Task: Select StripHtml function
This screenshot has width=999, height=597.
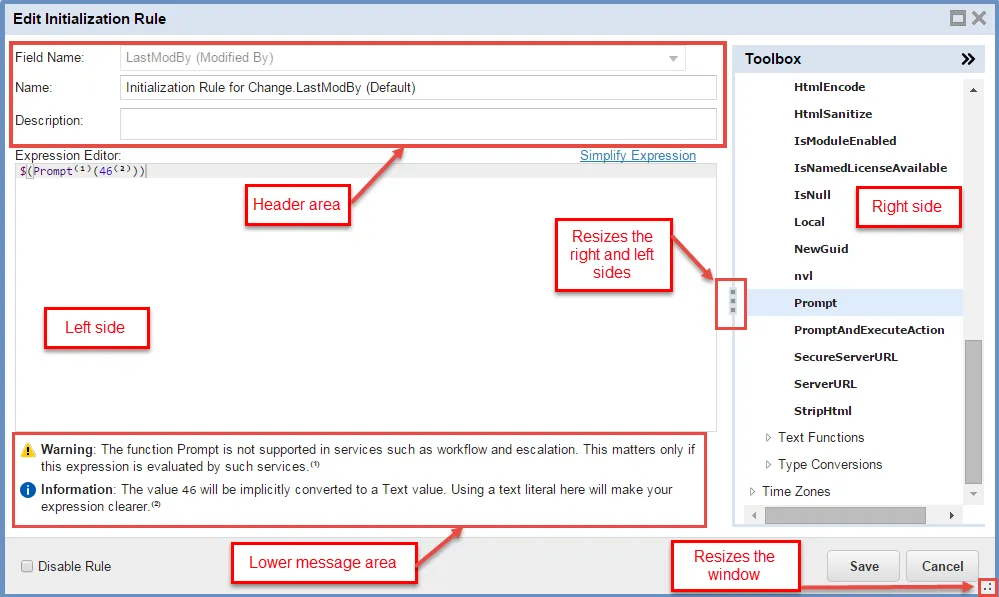Action: click(823, 411)
